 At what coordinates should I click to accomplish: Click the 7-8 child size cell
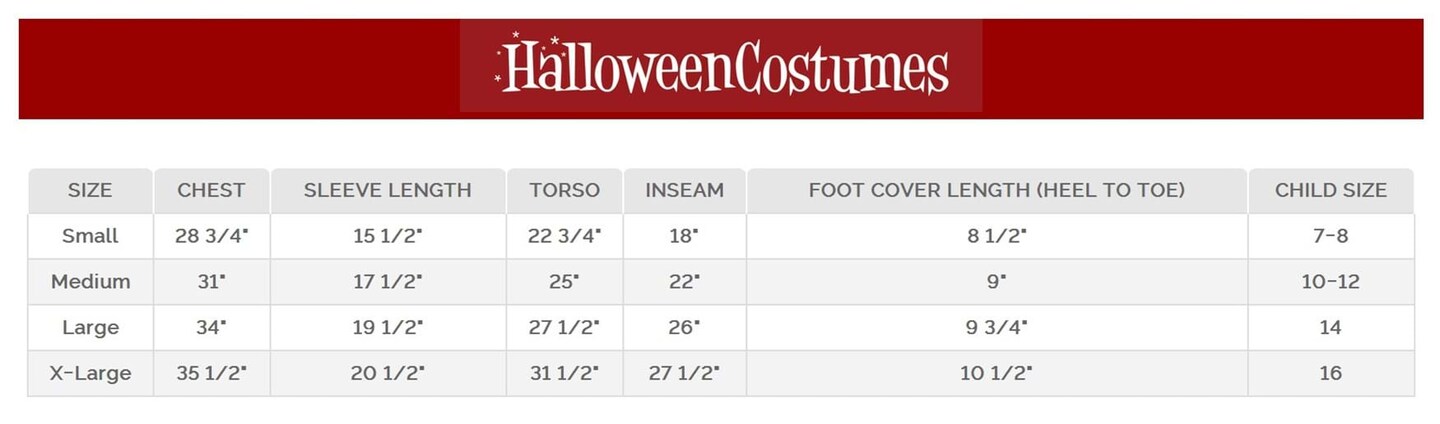click(x=1330, y=236)
